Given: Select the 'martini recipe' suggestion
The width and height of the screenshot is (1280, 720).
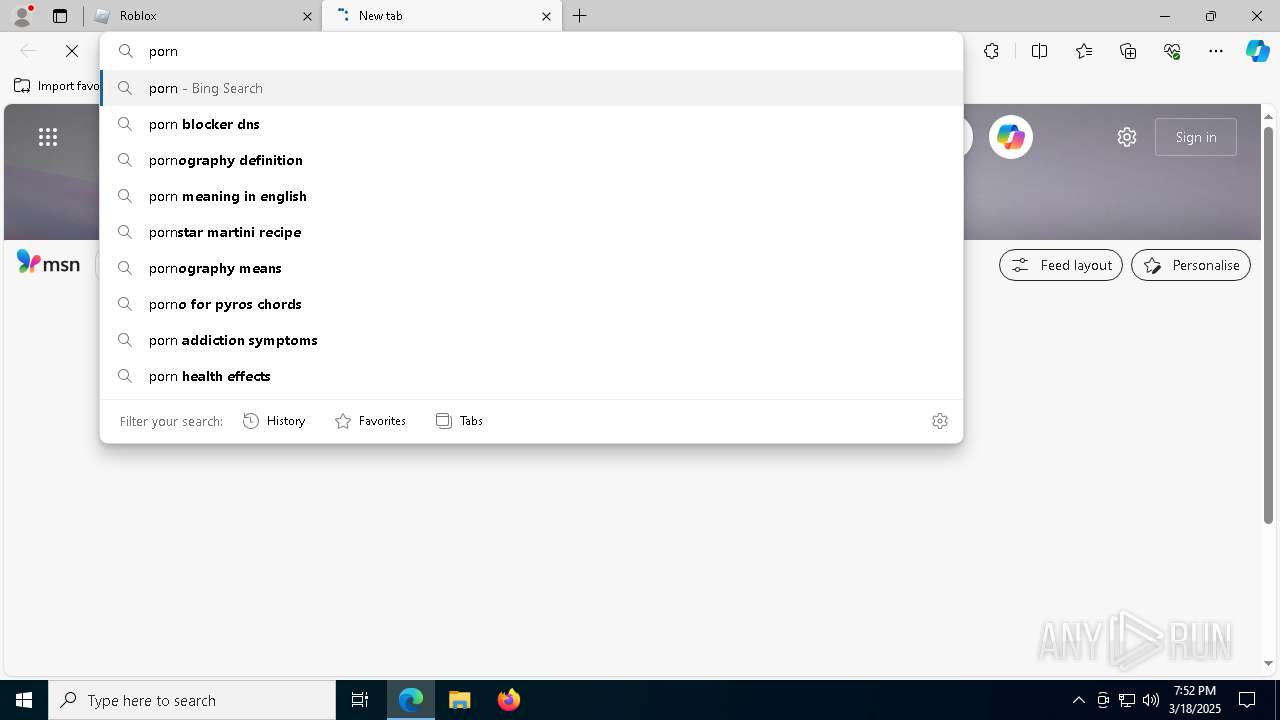Looking at the screenshot, I should point(531,232).
